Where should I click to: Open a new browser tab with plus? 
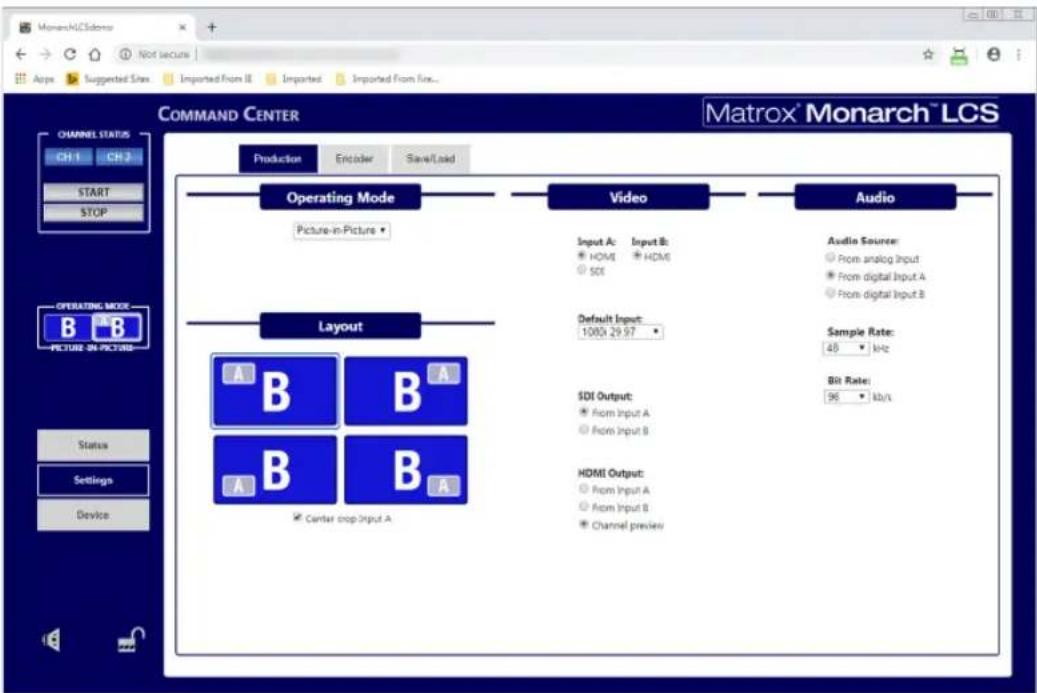(212, 27)
